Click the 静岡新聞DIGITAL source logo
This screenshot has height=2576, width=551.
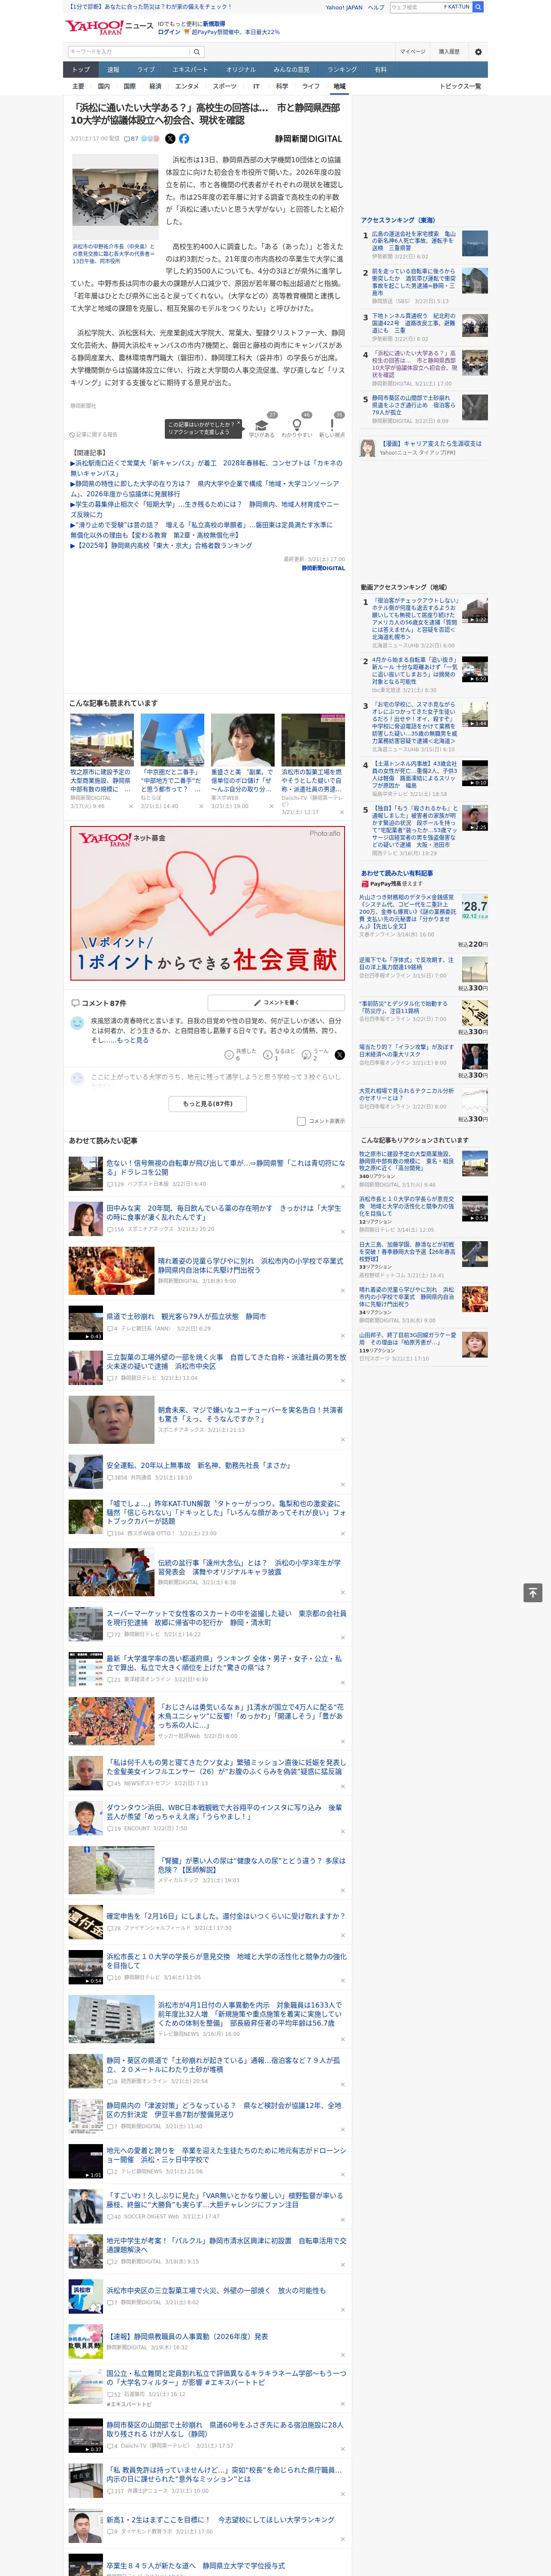coord(308,139)
